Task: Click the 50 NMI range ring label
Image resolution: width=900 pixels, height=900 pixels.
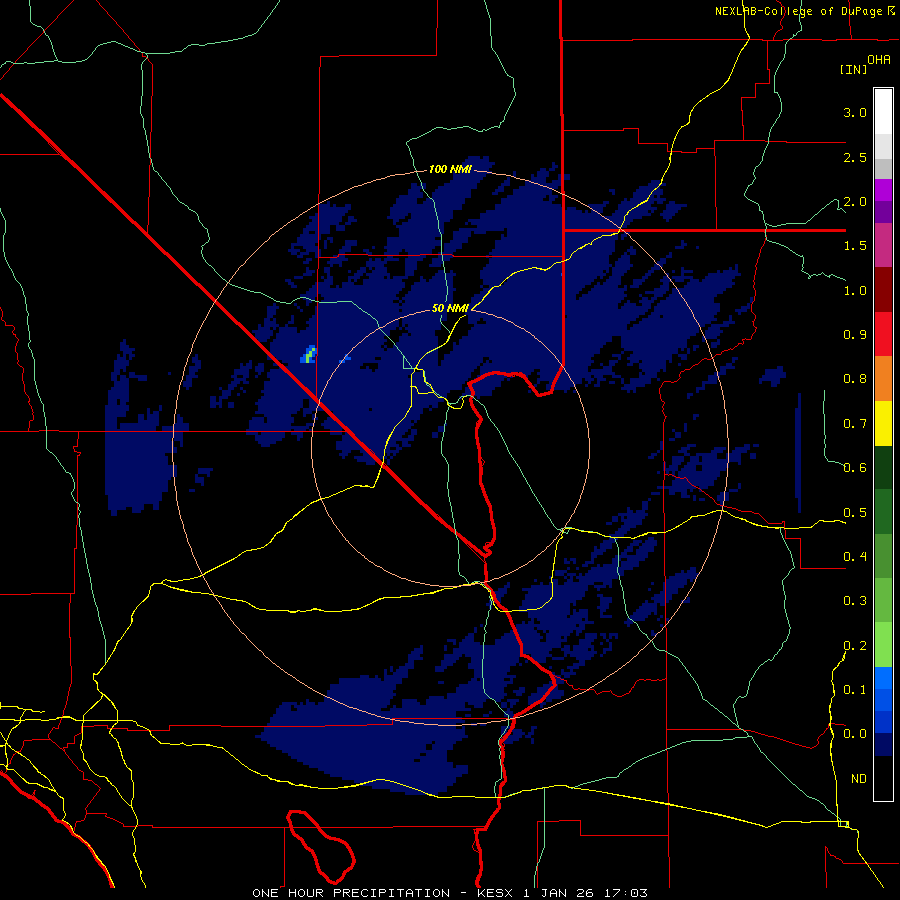Action: pyautogui.click(x=451, y=308)
